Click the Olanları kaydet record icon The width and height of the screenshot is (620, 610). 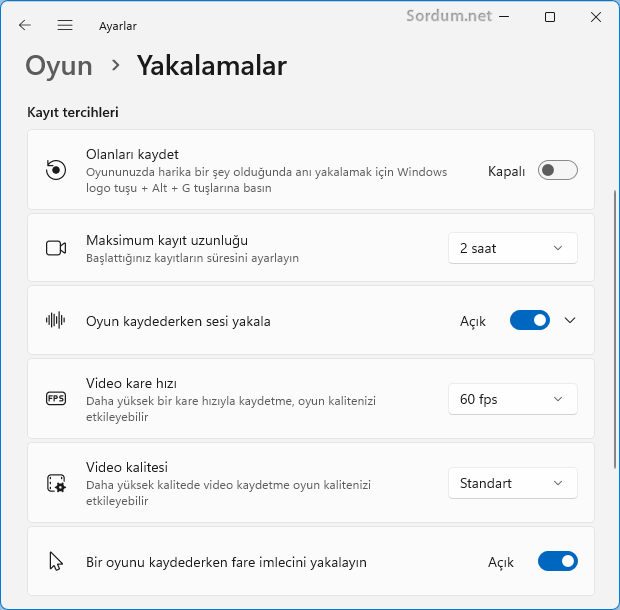[56, 170]
